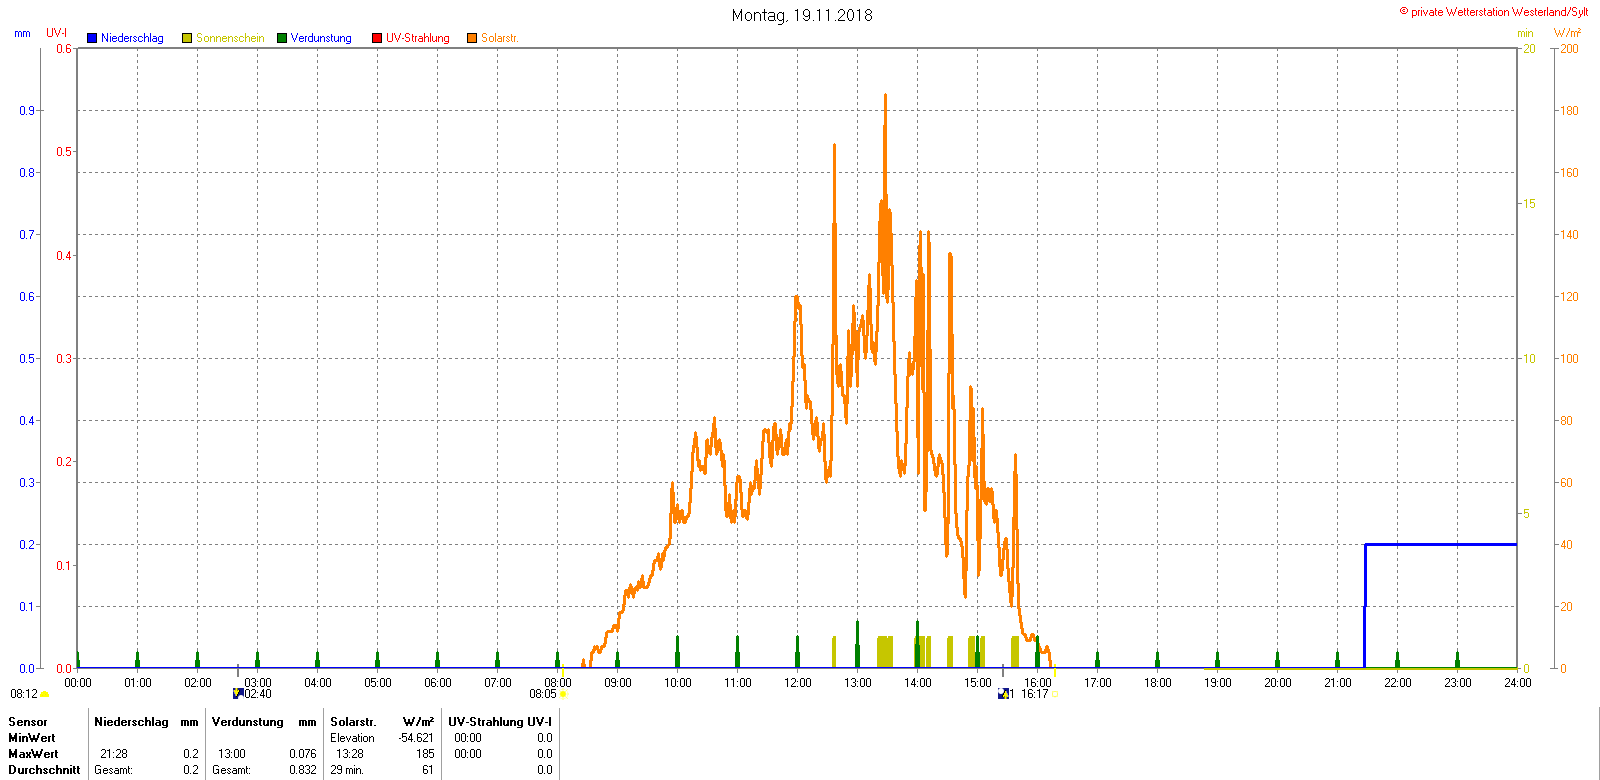Image resolution: width=1600 pixels, height=780 pixels.
Task: Click the green Verdunstung legend color box
Action: click(282, 38)
